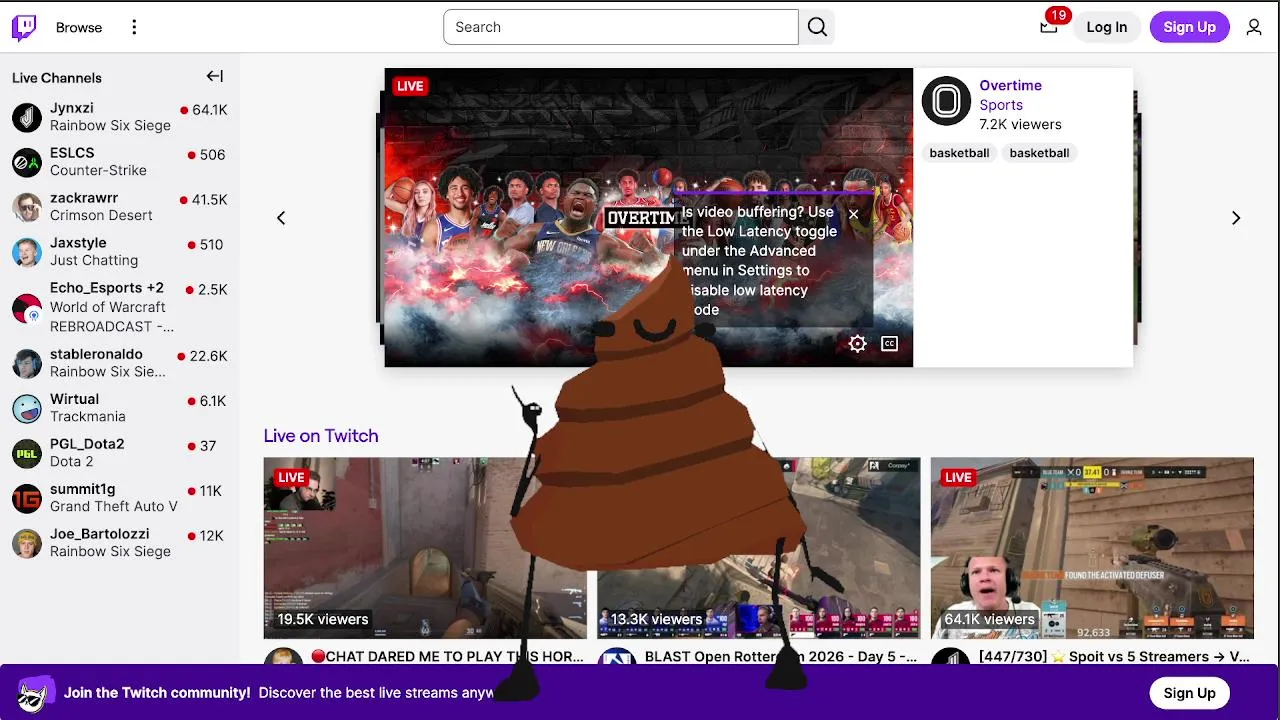Select Grand Theft Auto V text
This screenshot has height=720, width=1280.
click(114, 507)
